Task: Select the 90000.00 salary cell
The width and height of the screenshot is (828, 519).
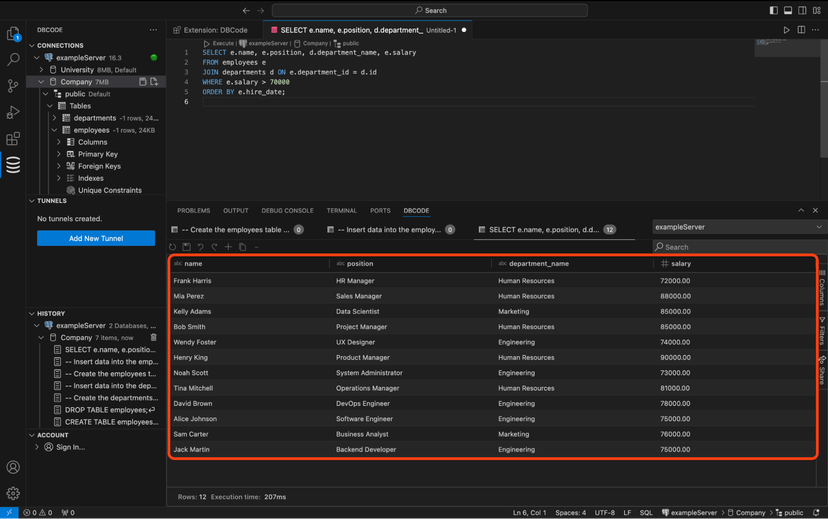Action: [x=675, y=357]
